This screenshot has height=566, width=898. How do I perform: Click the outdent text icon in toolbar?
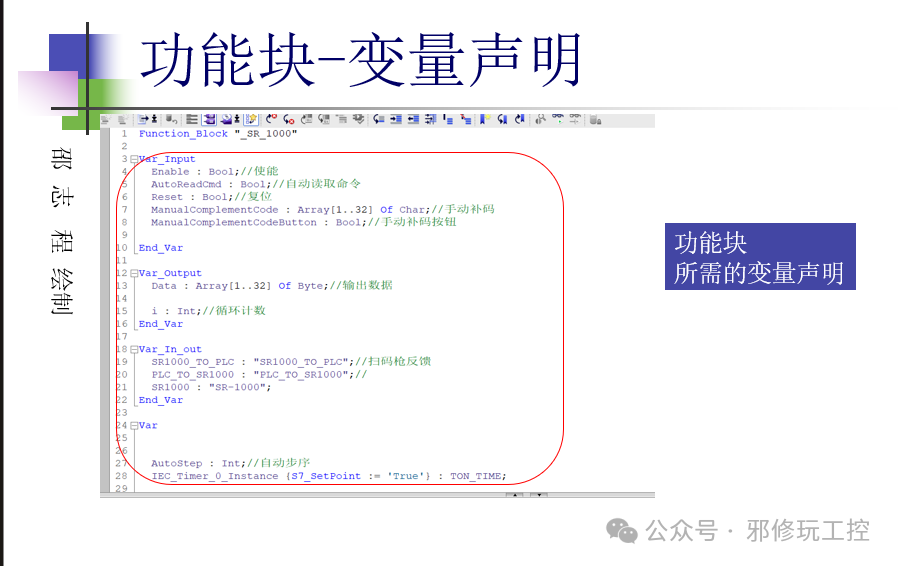(x=413, y=119)
